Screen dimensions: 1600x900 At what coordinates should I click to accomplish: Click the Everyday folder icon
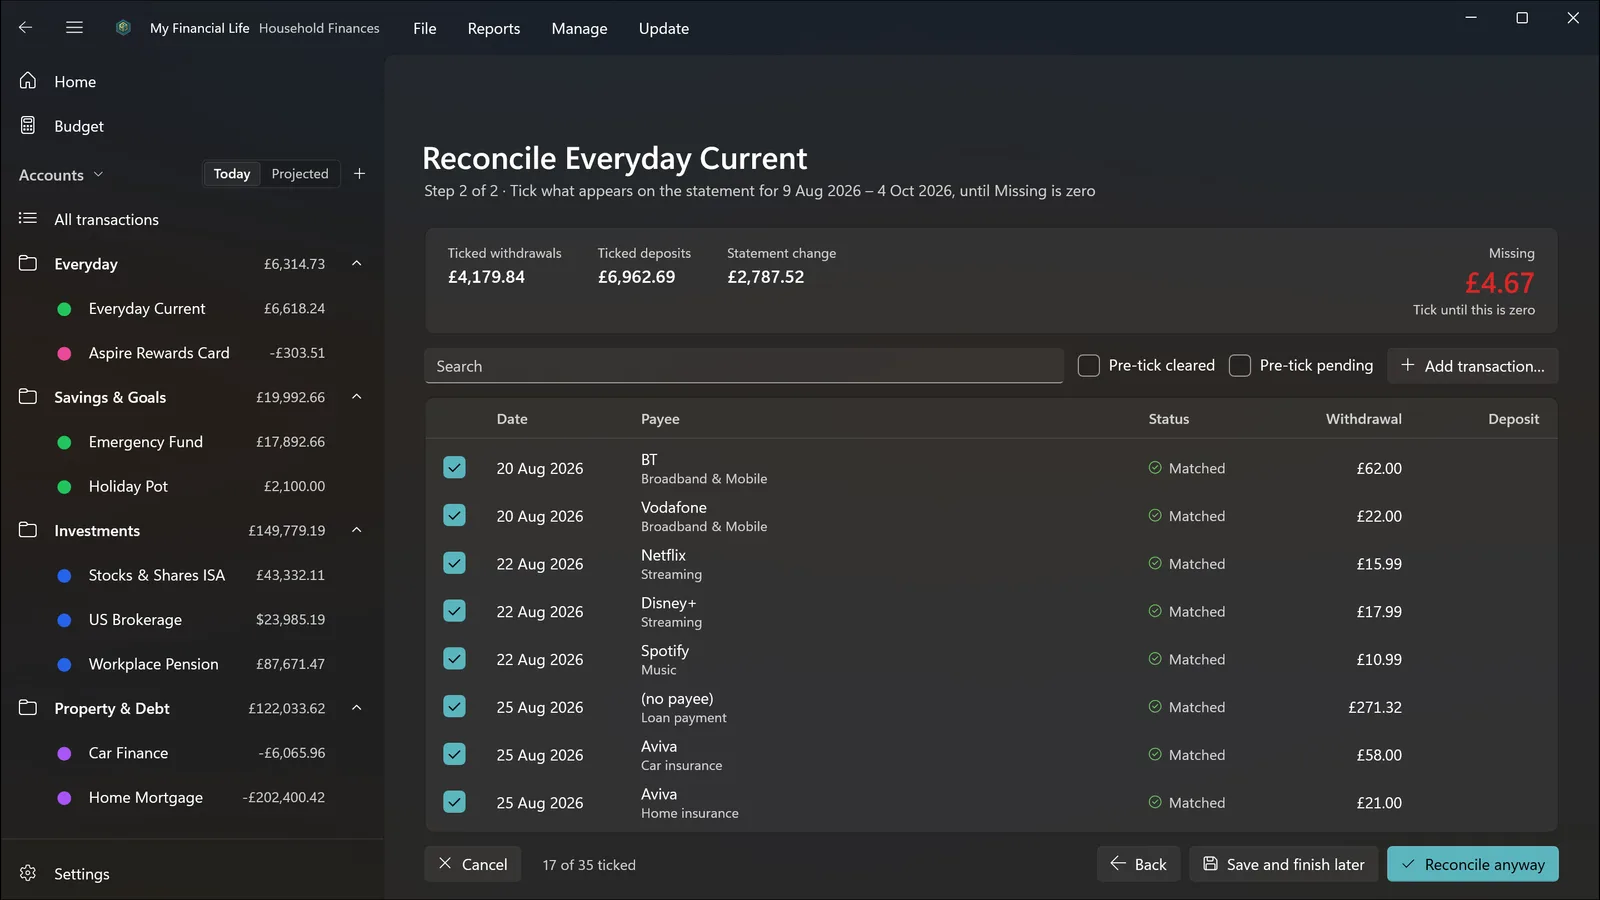28,263
